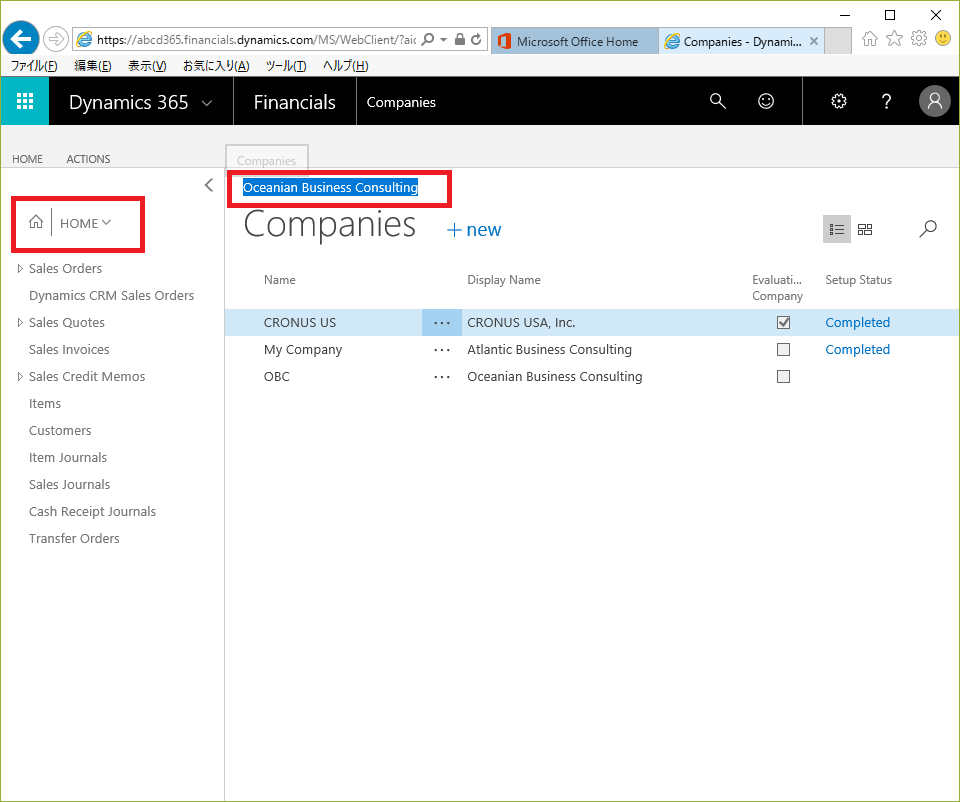Open Completed setup status for My Company
The image size is (960, 802).
click(x=857, y=350)
